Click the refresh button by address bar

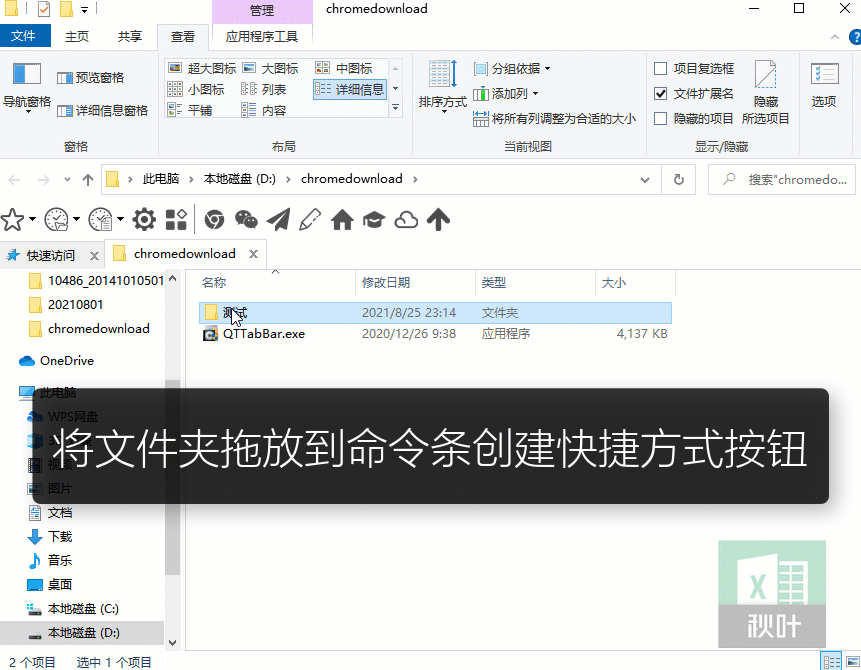click(x=679, y=180)
